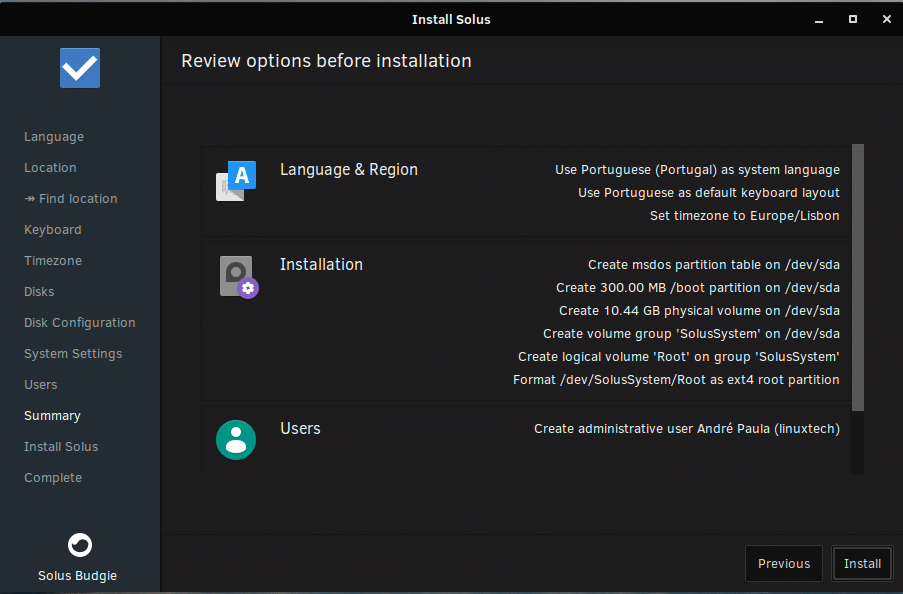Click the Language & Region heading
The width and height of the screenshot is (903, 594).
[349, 169]
